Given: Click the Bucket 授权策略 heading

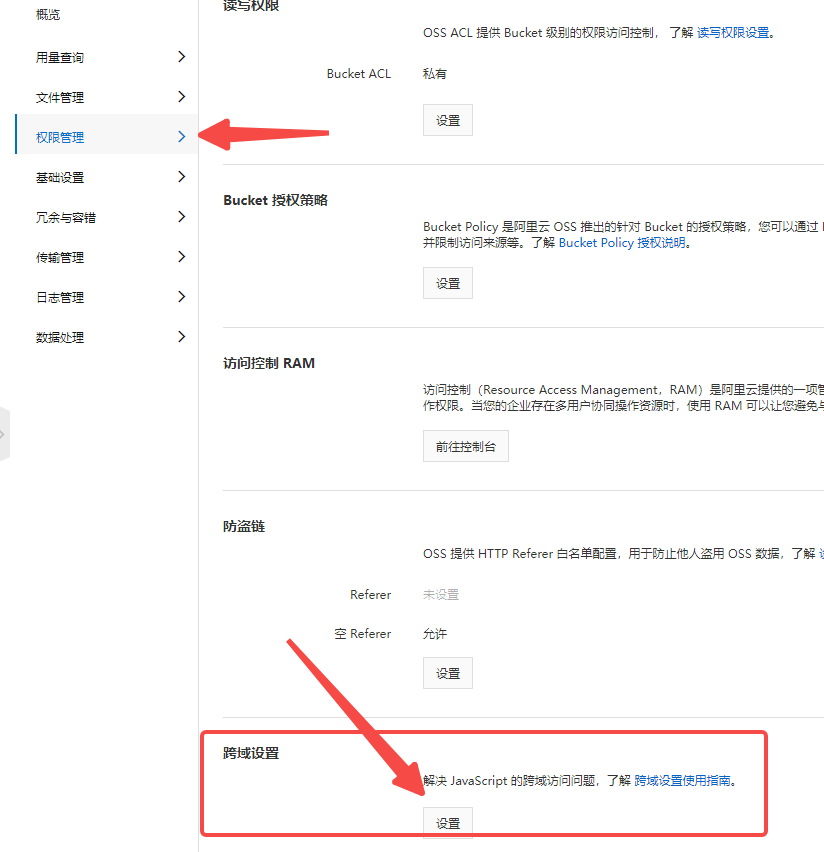Looking at the screenshot, I should (276, 201).
